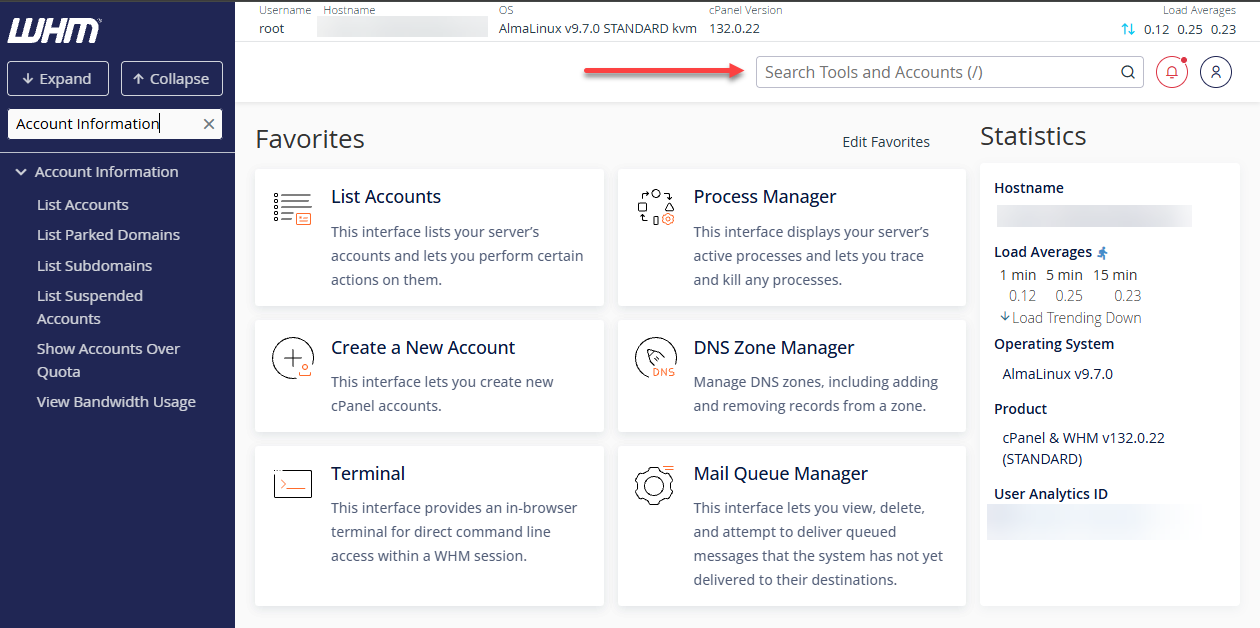Screen dimensions: 1260x628
Task: Open DNS Zone Manager via its globe icon
Action: click(655, 358)
